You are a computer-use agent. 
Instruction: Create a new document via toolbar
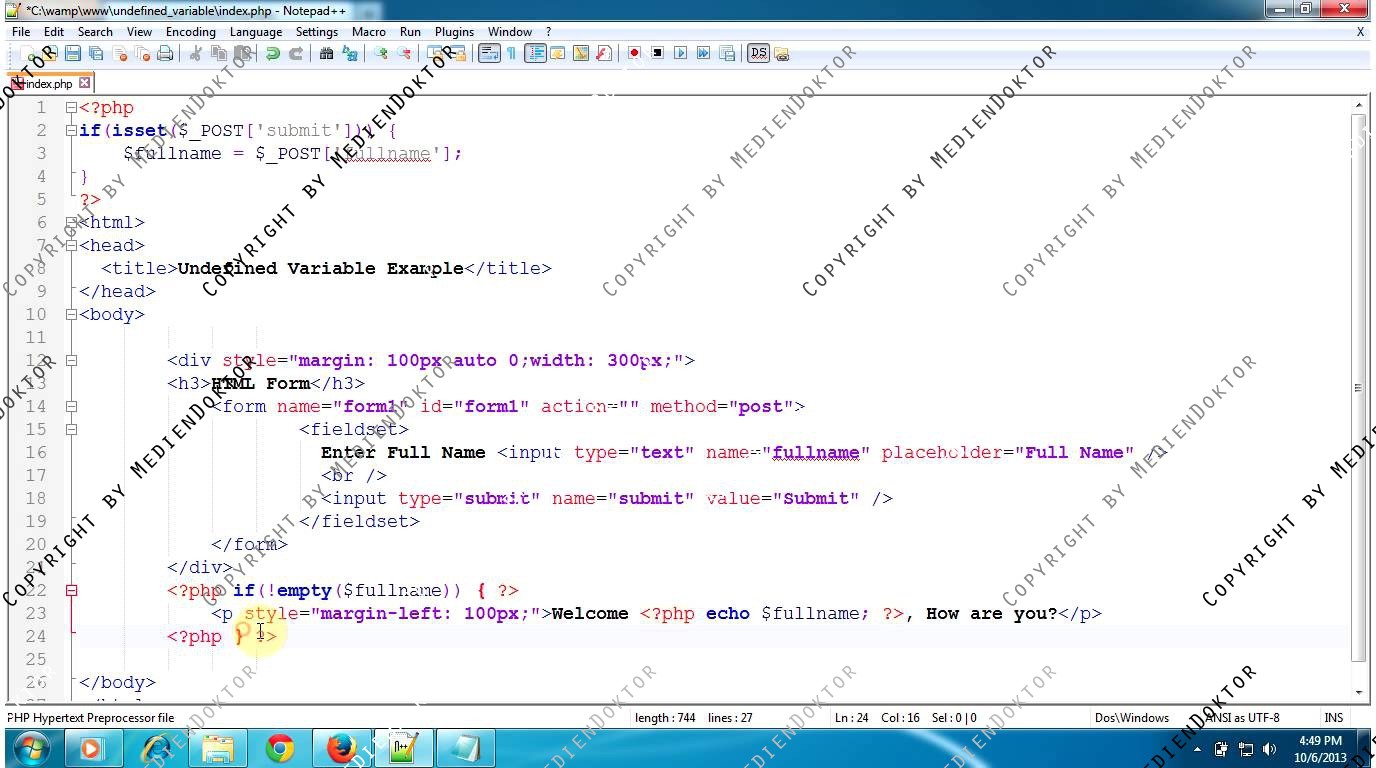pyautogui.click(x=27, y=53)
